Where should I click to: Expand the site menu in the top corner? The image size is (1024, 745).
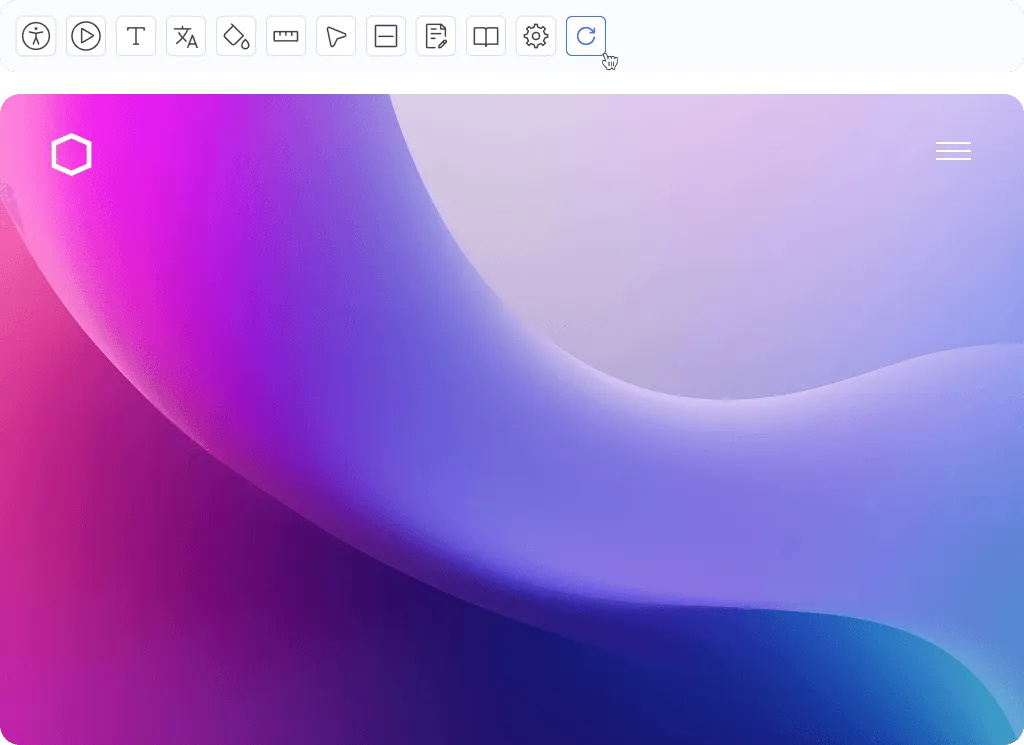pos(953,151)
